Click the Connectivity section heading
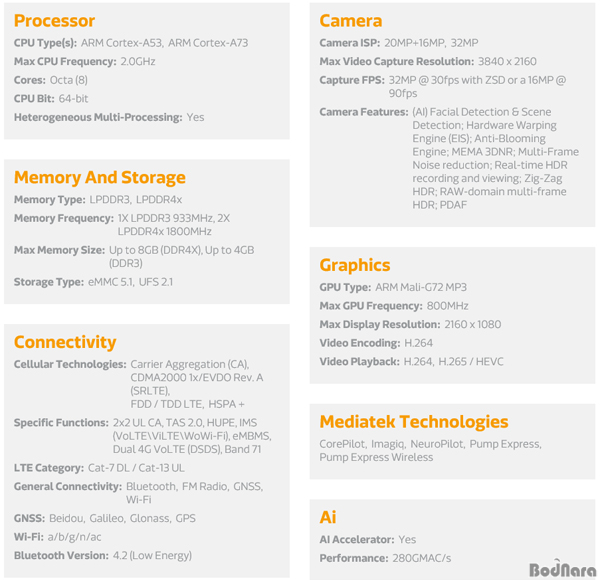Screen dimensions: 600x580 pyautogui.click(x=65, y=342)
